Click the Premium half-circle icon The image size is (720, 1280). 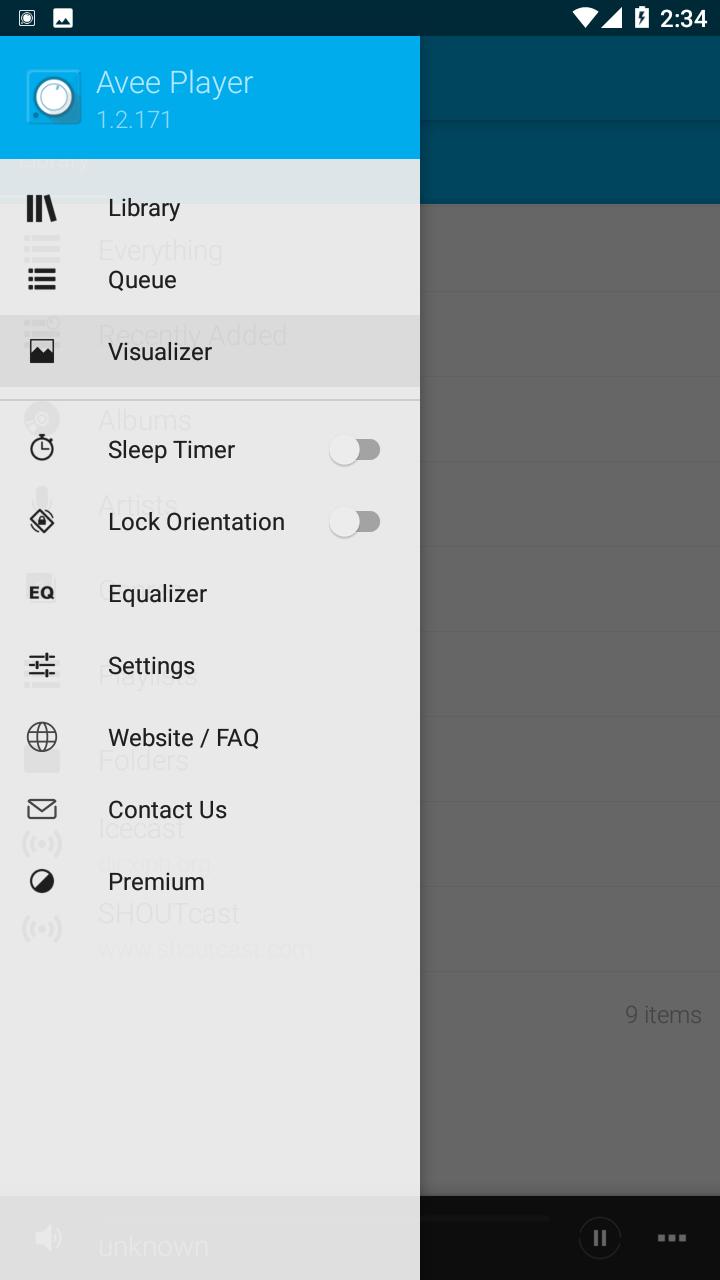[42, 881]
